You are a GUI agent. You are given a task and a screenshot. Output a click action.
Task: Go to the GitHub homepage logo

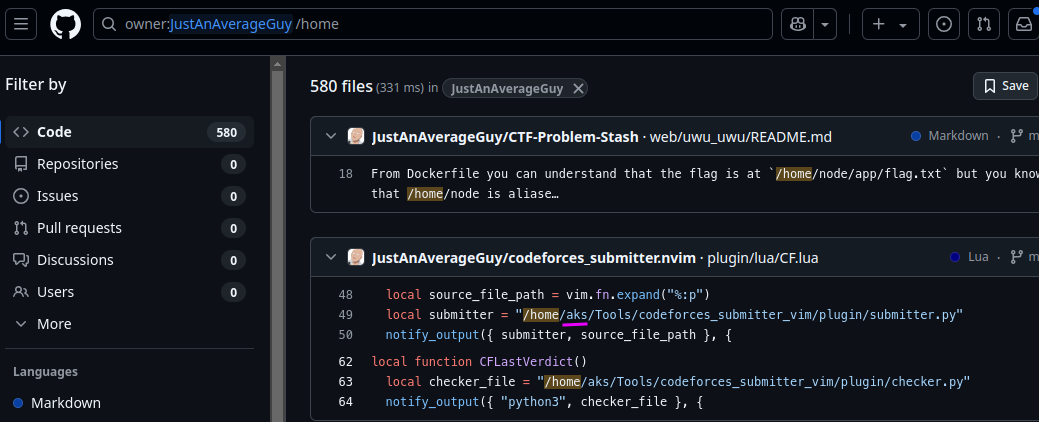pyautogui.click(x=66, y=25)
